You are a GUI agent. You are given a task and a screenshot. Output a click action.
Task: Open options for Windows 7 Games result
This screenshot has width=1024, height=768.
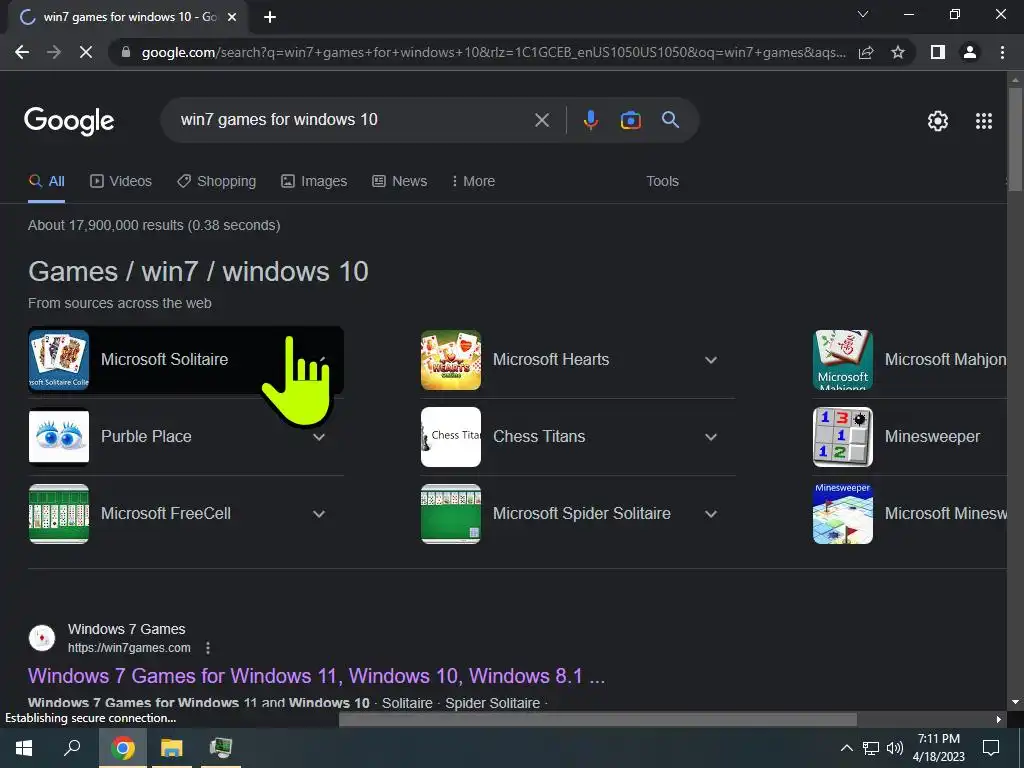pyautogui.click(x=208, y=648)
